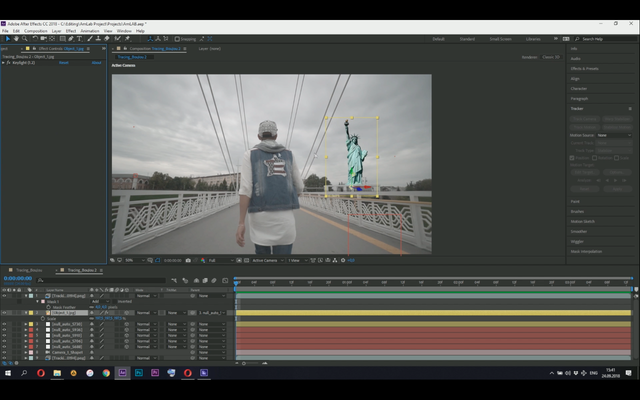Open the Composition menu
Screen dimensions: 640x400
(x=35, y=30)
